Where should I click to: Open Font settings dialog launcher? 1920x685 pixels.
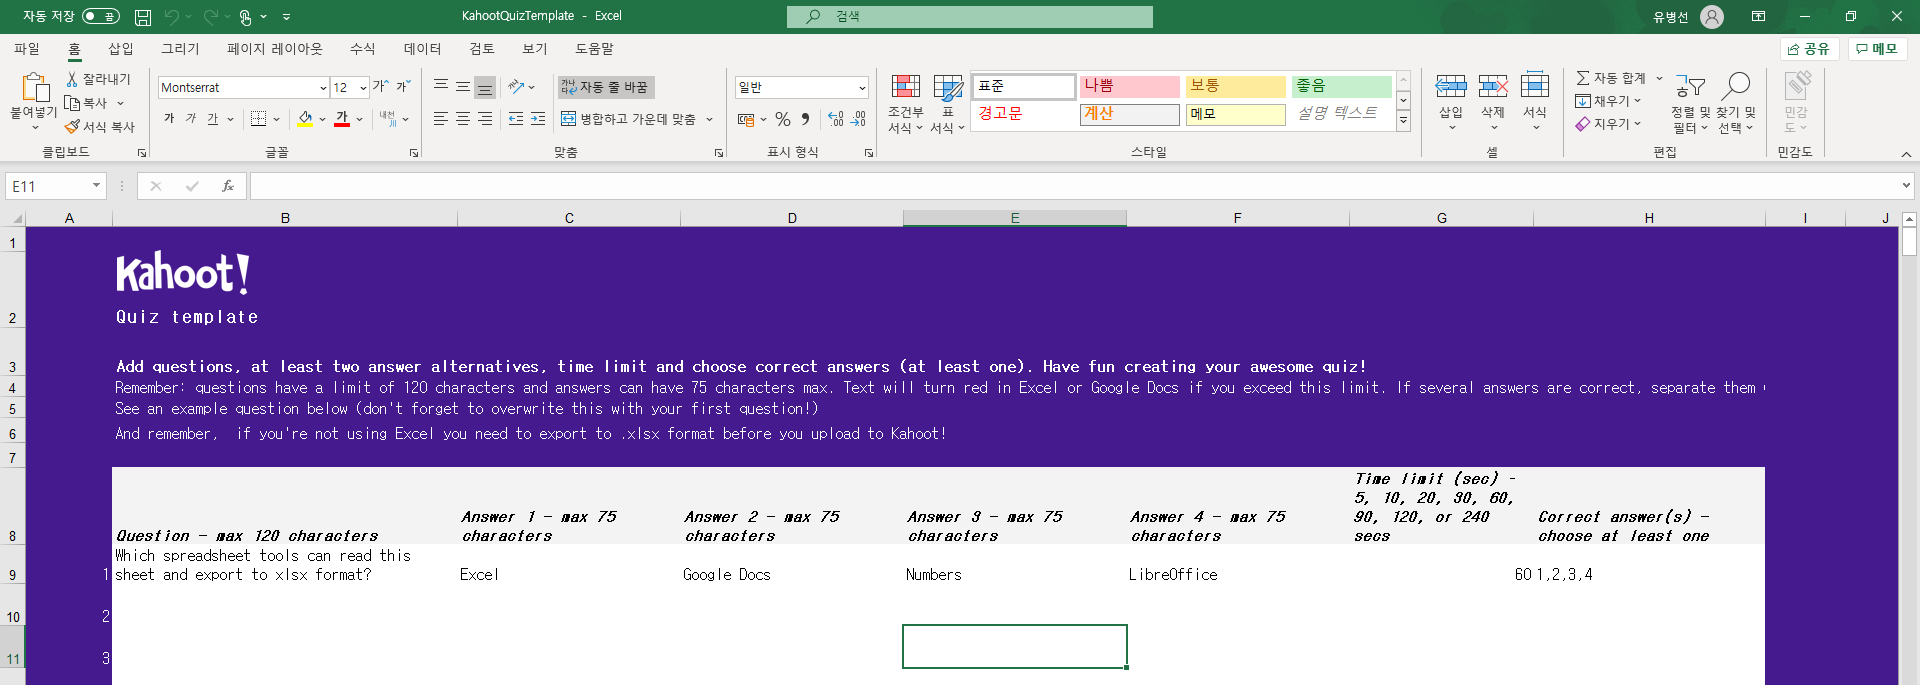pyautogui.click(x=414, y=153)
